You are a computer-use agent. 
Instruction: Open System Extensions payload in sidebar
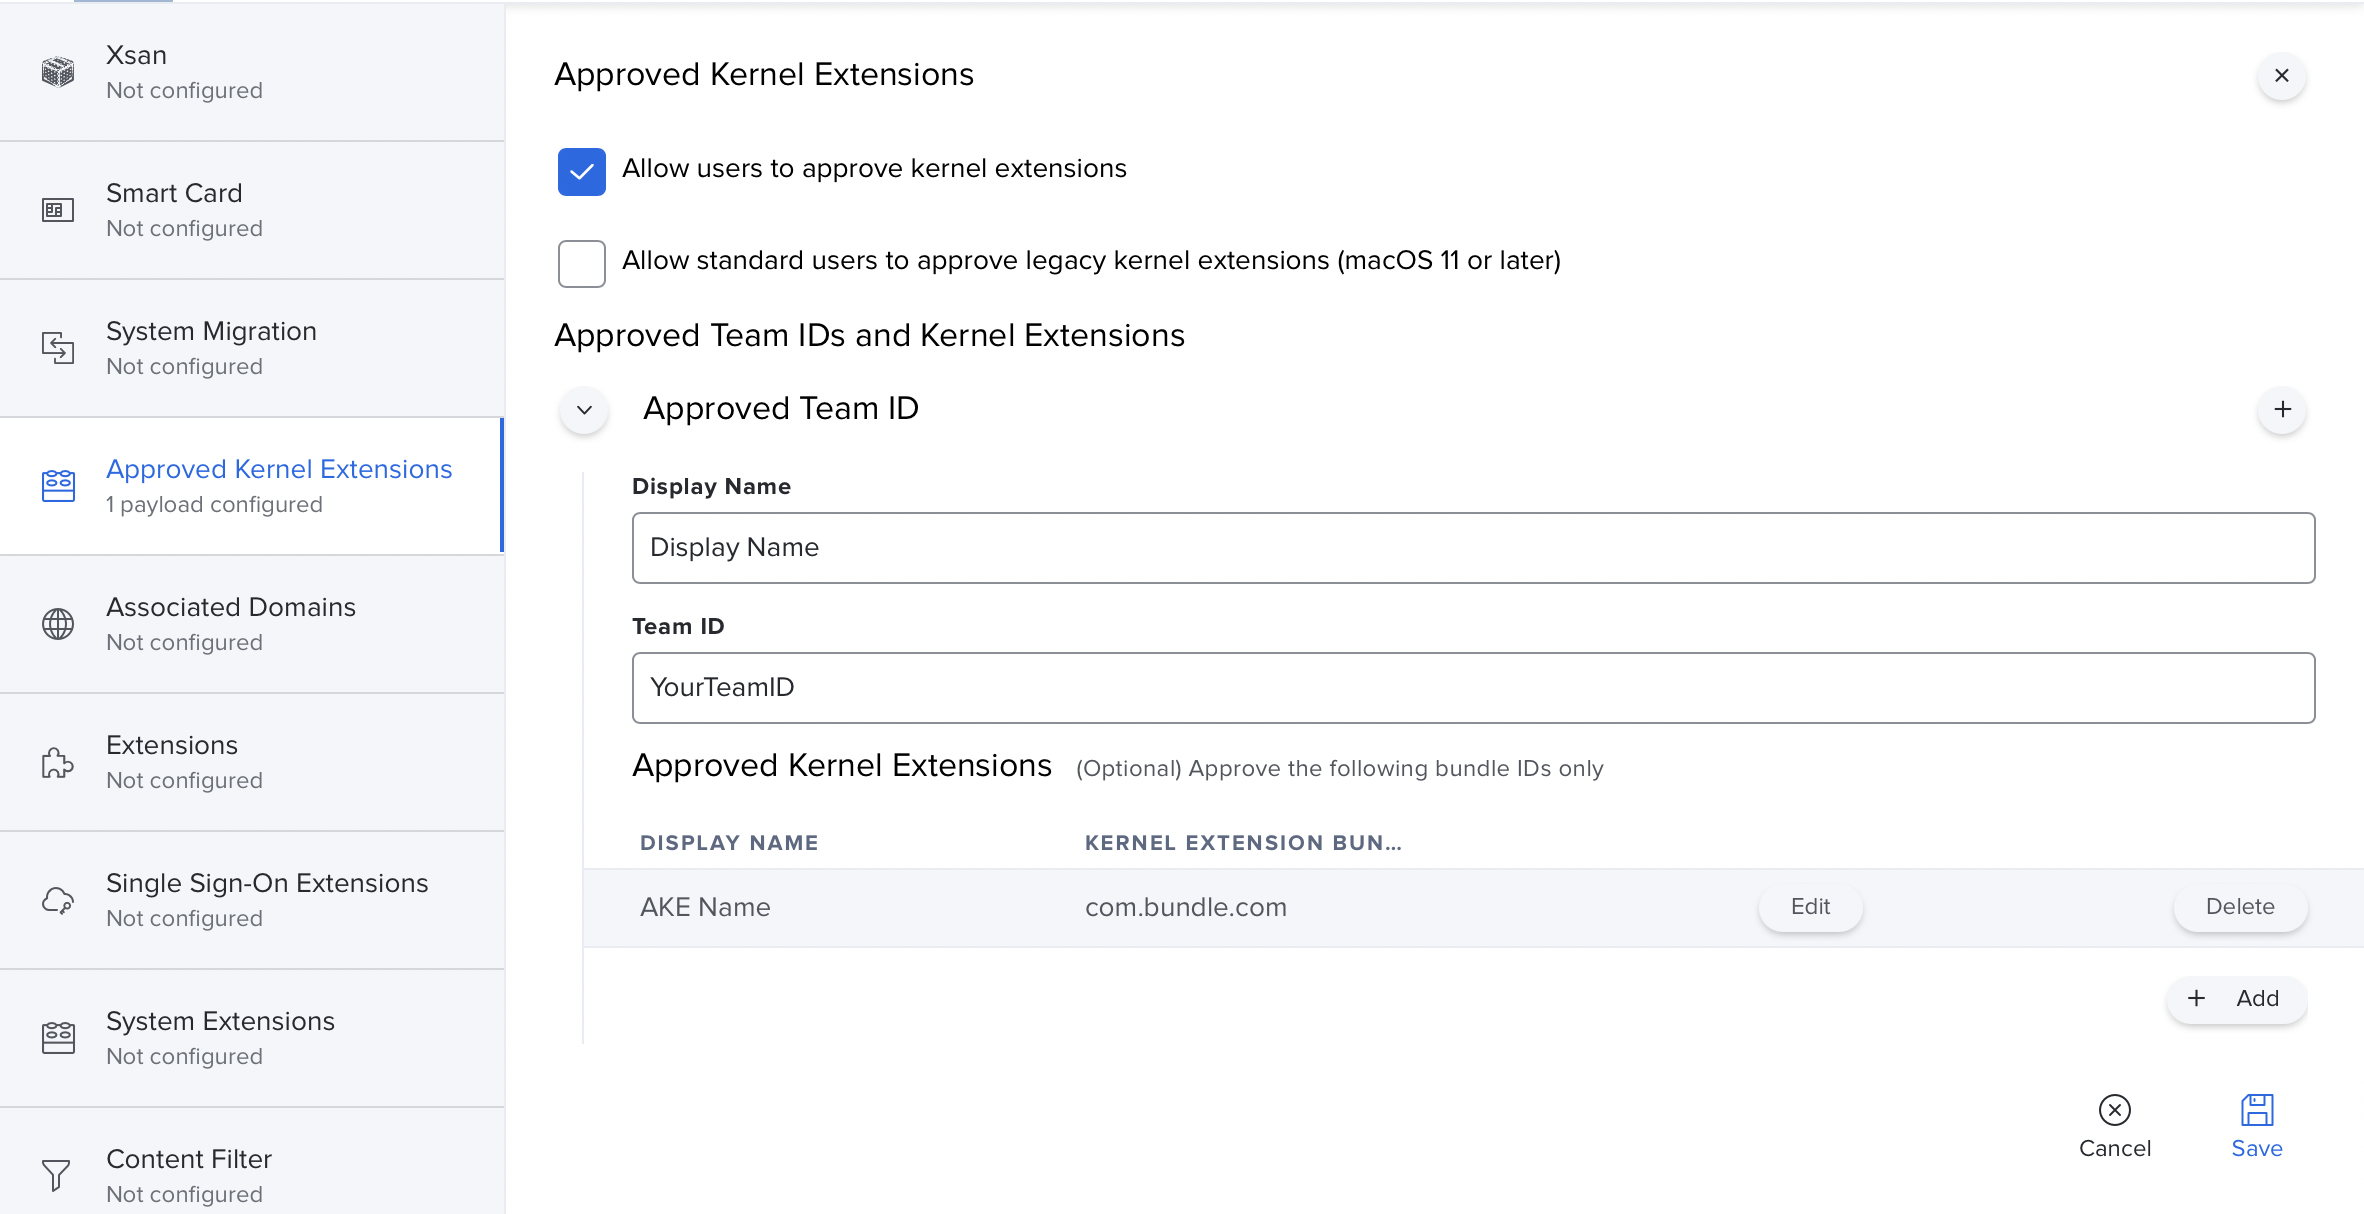(x=220, y=1037)
